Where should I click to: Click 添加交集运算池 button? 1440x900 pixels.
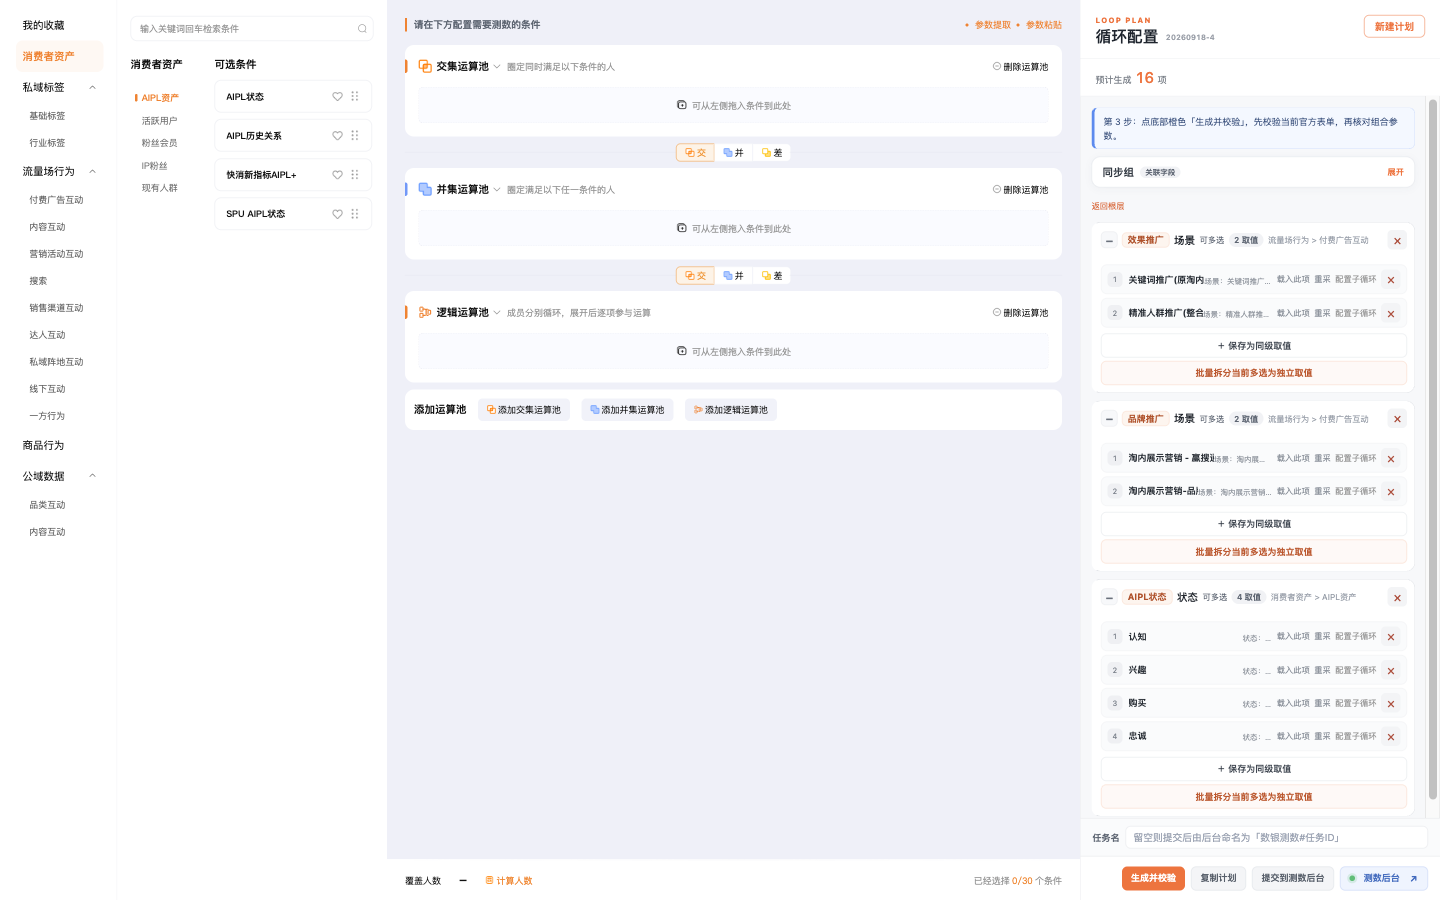click(524, 410)
